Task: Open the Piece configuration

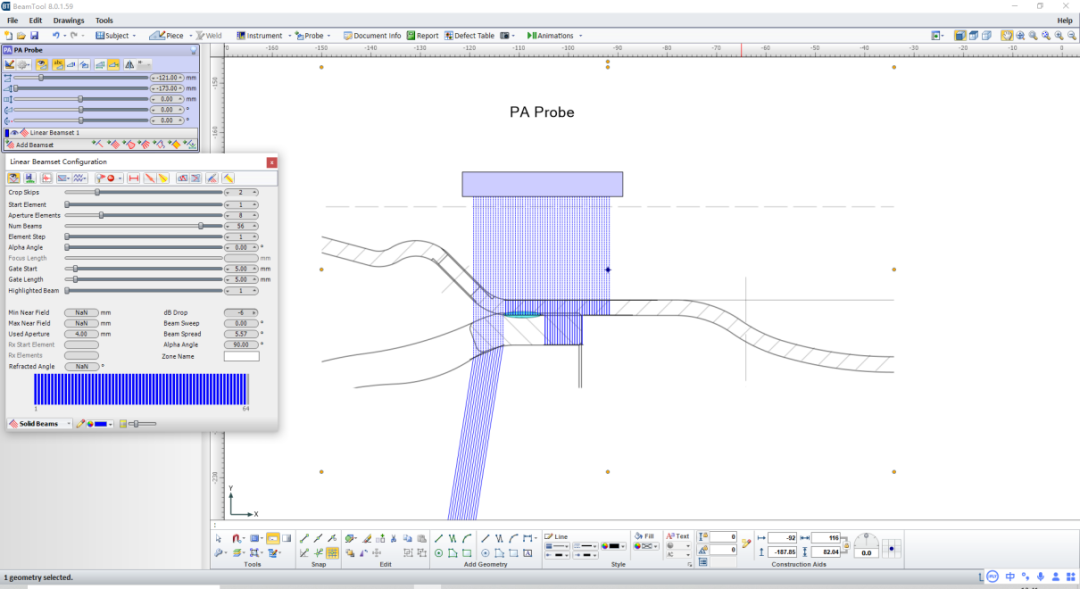Action: point(167,35)
